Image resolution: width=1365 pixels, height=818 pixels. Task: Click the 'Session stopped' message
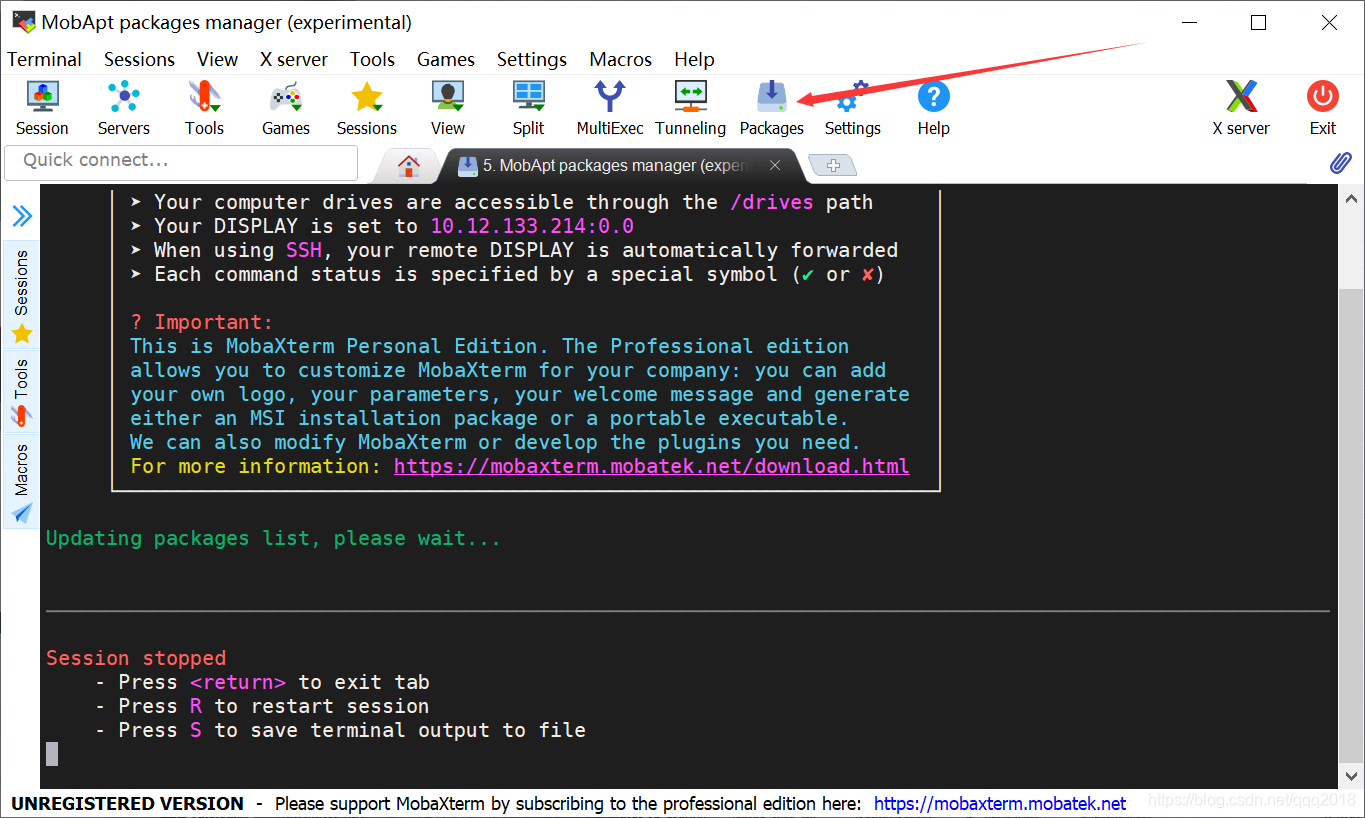click(136, 658)
